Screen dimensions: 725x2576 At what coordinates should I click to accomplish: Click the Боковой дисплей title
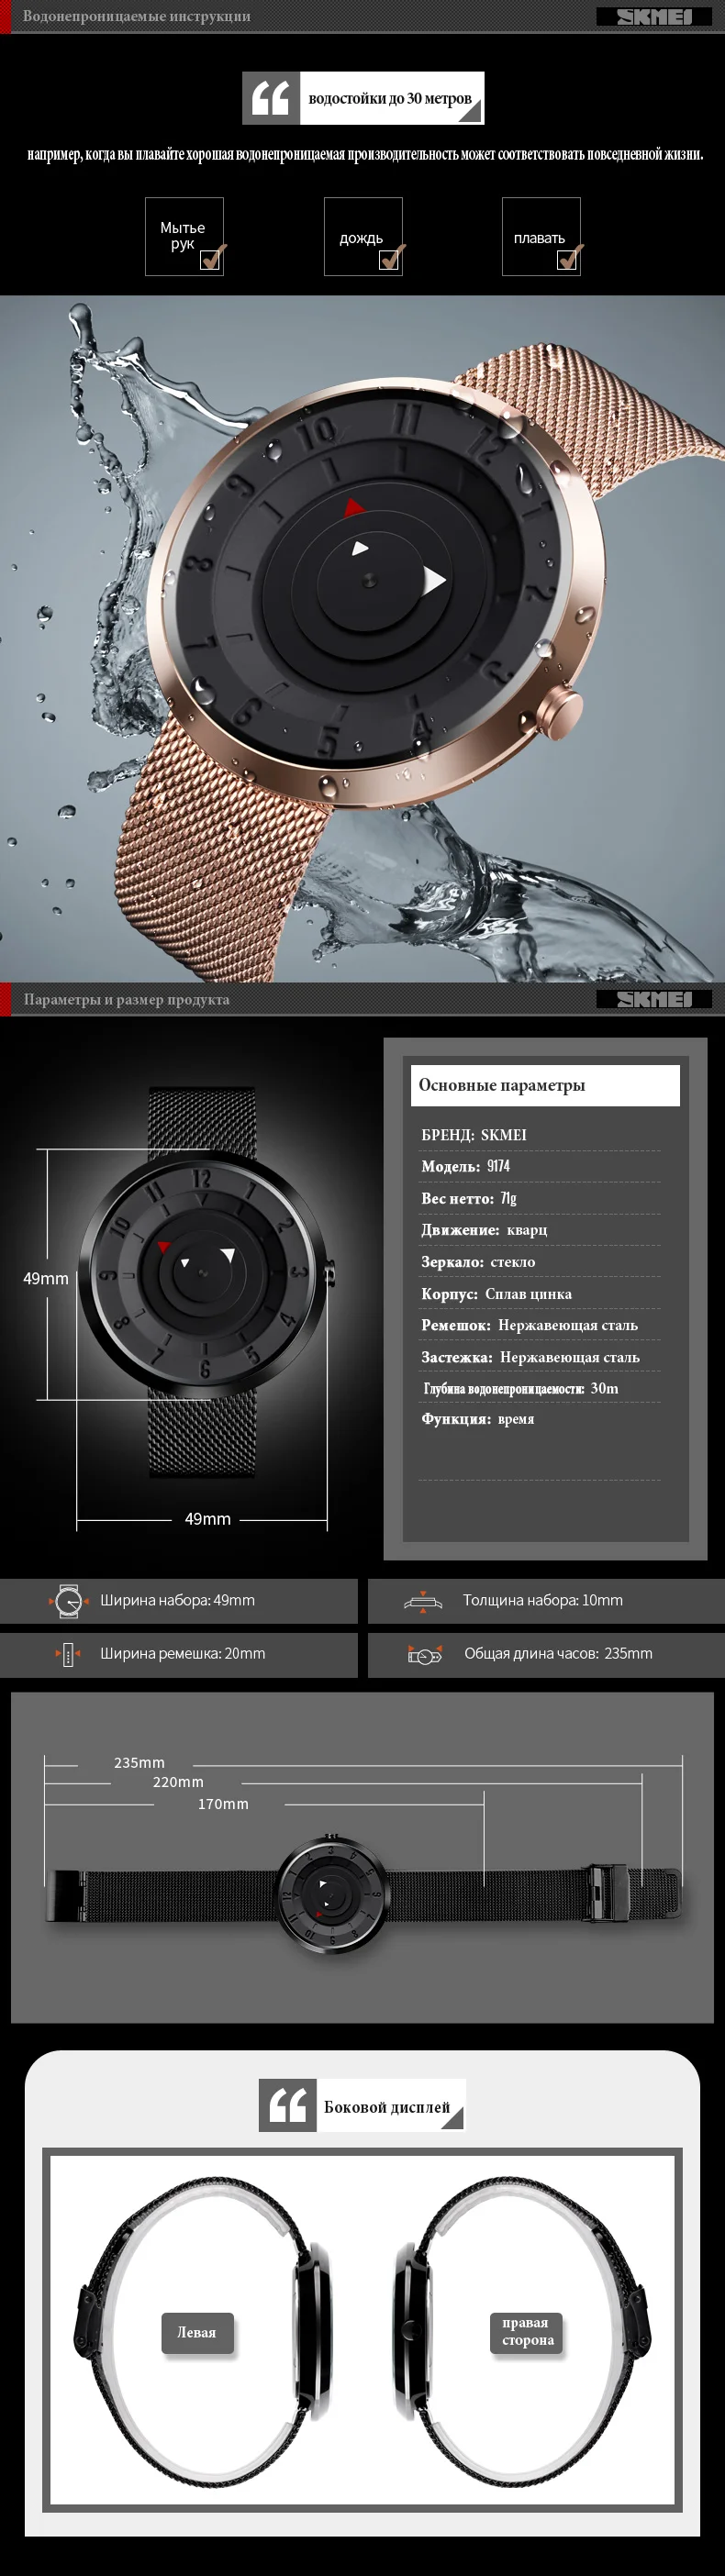click(x=387, y=2106)
